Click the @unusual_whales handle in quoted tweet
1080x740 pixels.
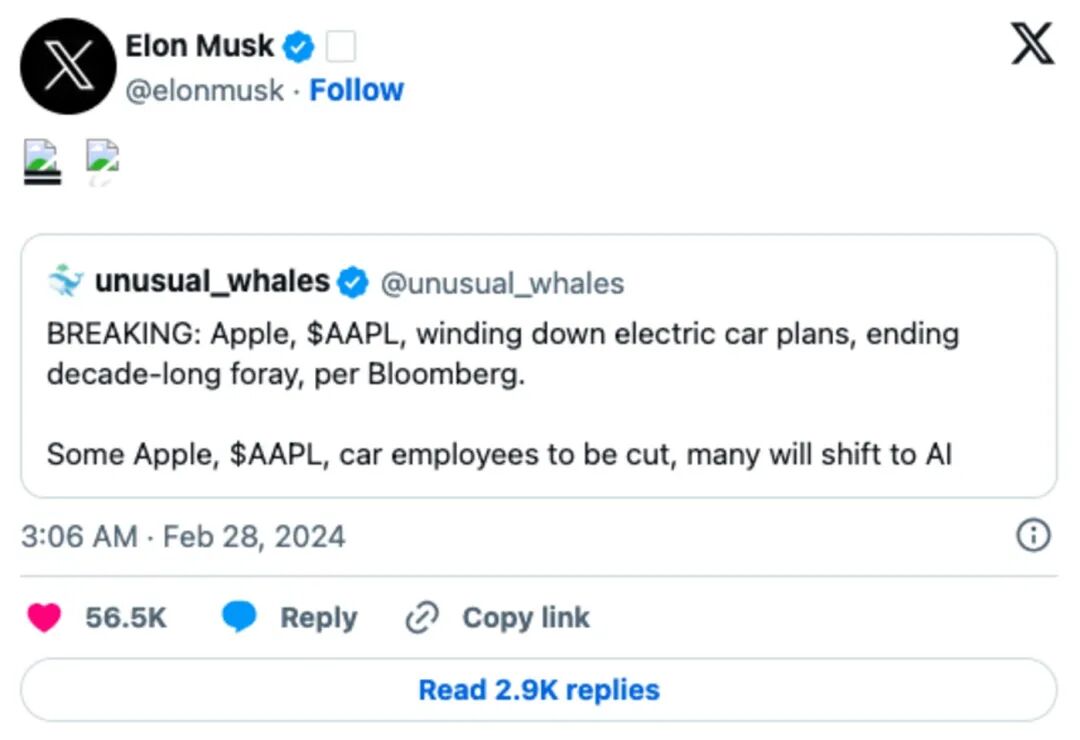pos(502,284)
